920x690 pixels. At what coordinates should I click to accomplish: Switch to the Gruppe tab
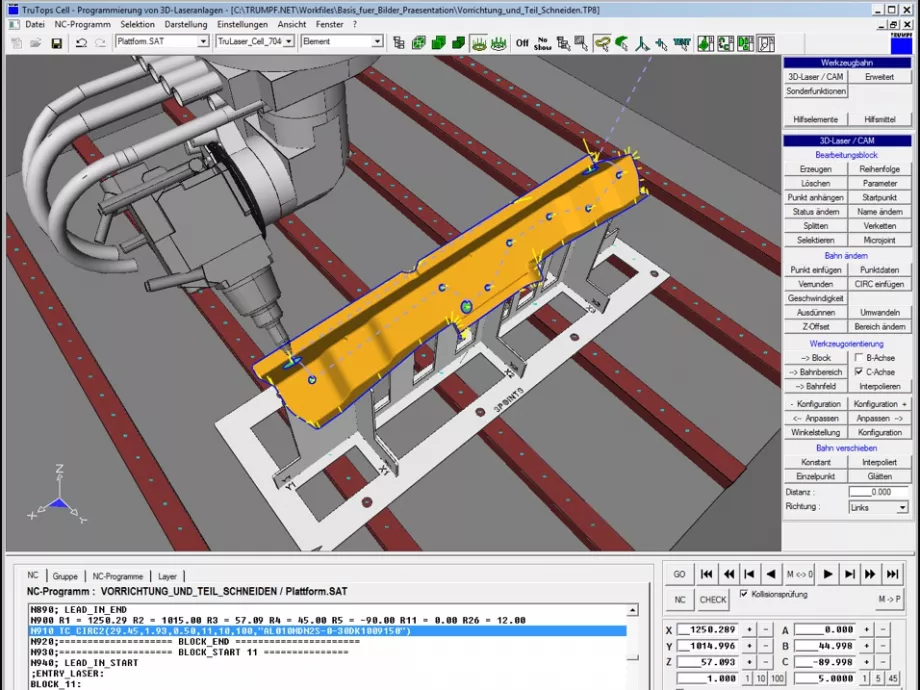click(65, 576)
